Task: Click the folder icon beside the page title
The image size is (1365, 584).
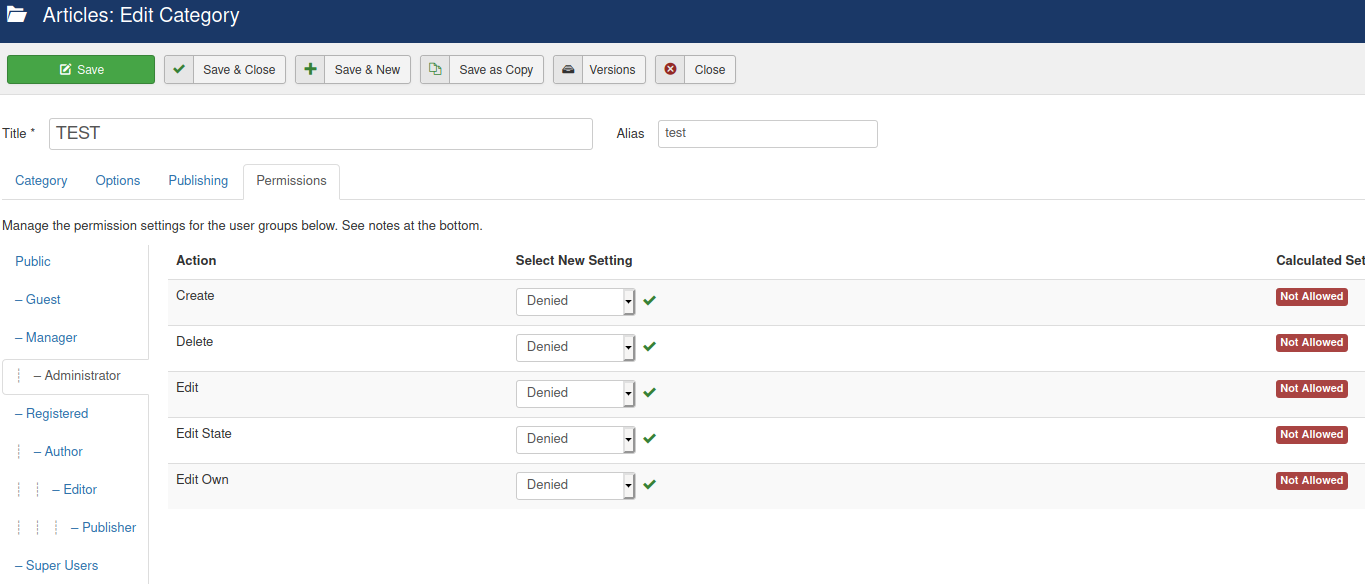Action: pos(17,15)
